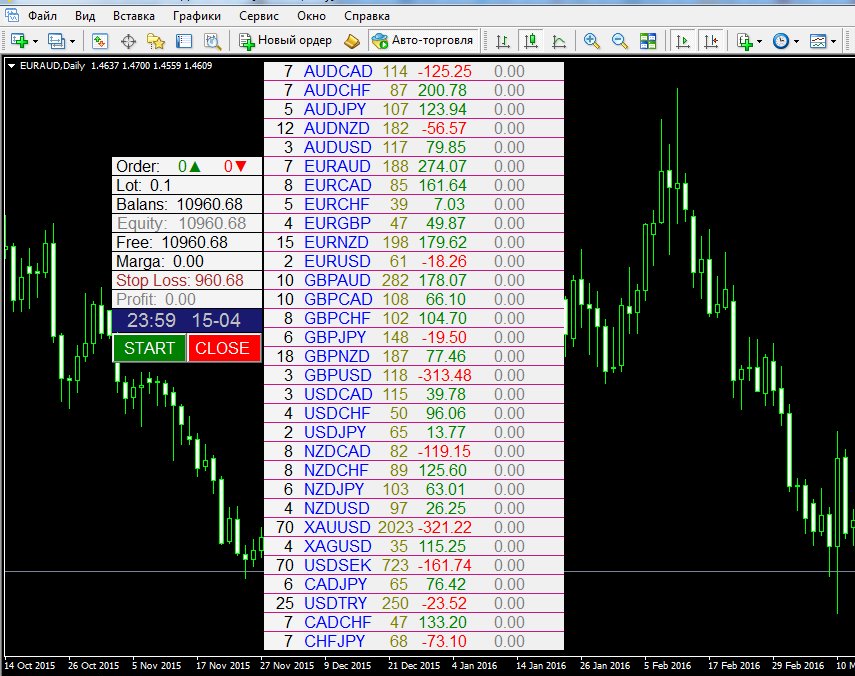
Task: Select the AUDNZD symbol
Action: click(x=336, y=128)
